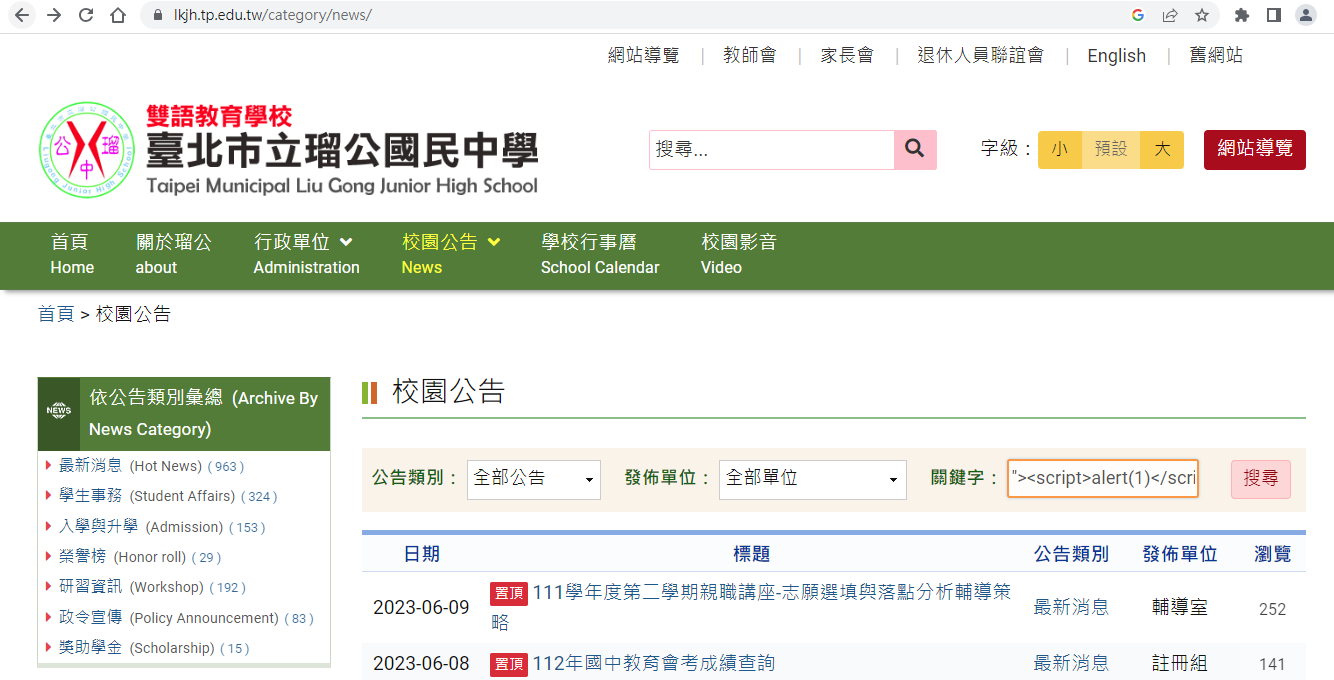Click the pink 搜尋 filter button
Image resolution: width=1334 pixels, height=680 pixels.
[1261, 479]
